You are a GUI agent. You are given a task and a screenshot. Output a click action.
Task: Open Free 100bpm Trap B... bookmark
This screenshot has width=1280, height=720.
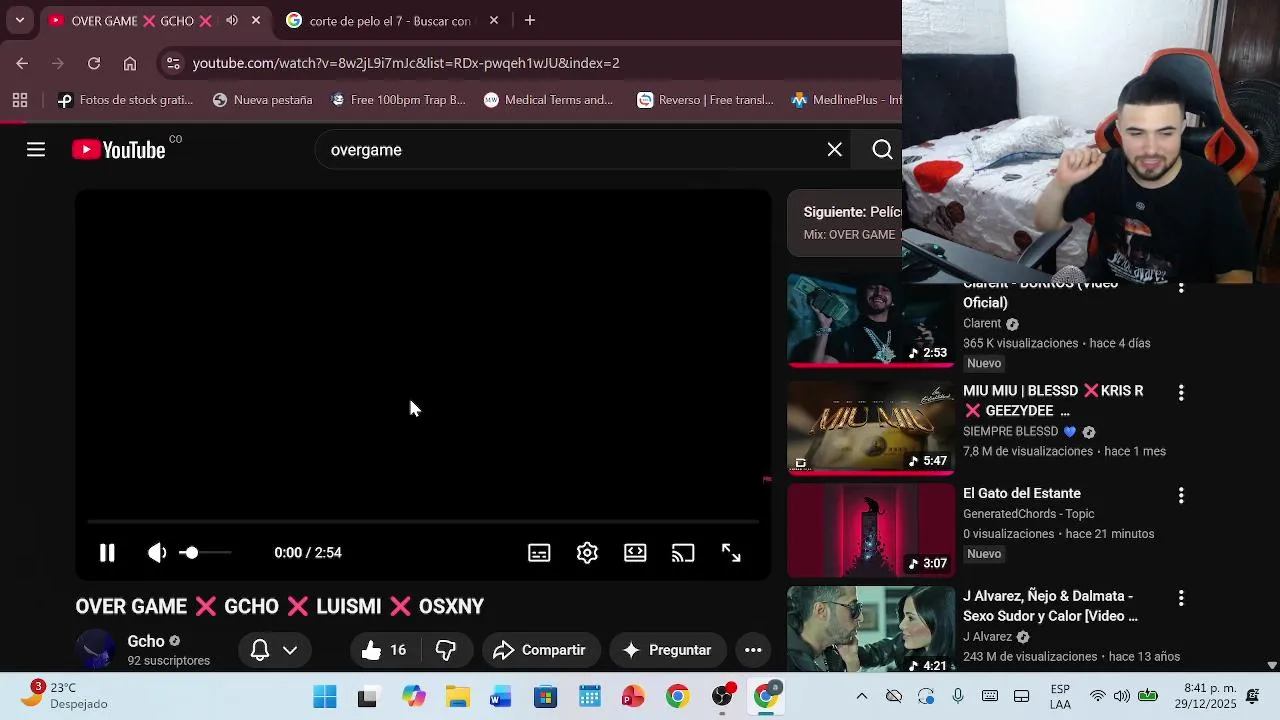pyautogui.click(x=398, y=100)
